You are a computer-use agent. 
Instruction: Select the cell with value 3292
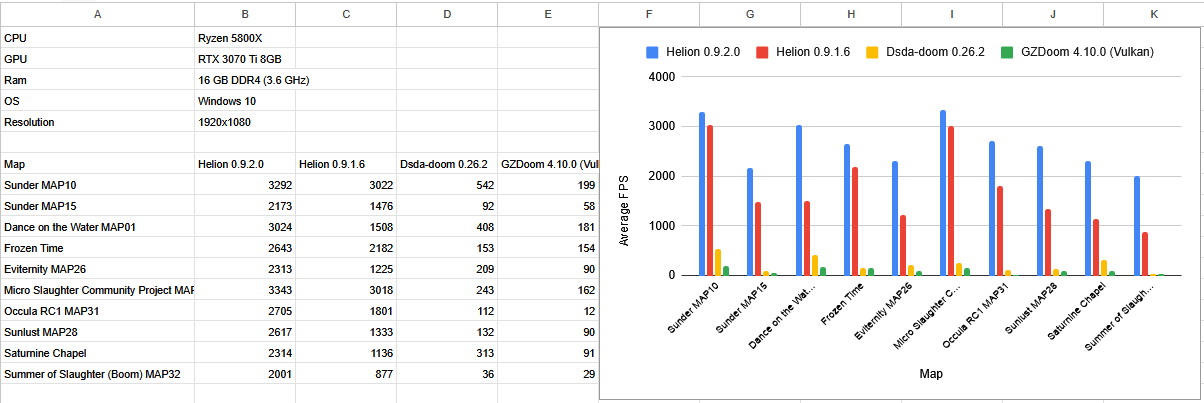pyautogui.click(x=245, y=184)
